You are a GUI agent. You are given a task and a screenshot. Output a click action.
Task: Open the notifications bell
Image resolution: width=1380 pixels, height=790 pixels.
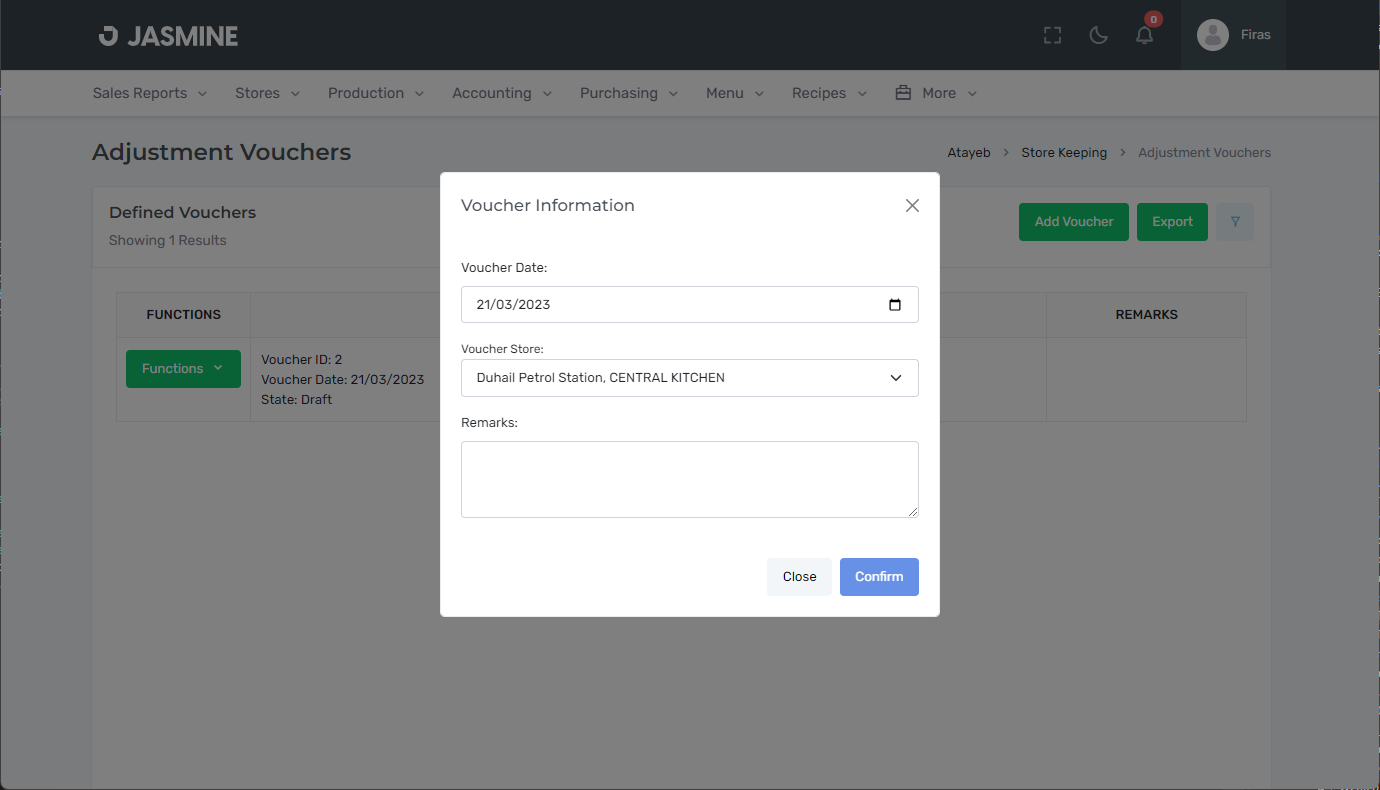1145,35
